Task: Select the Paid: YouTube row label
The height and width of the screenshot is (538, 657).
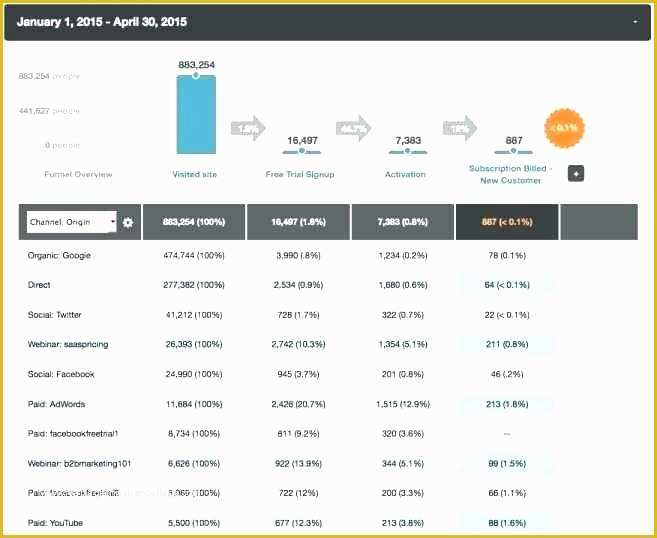Action: pyautogui.click(x=55, y=523)
